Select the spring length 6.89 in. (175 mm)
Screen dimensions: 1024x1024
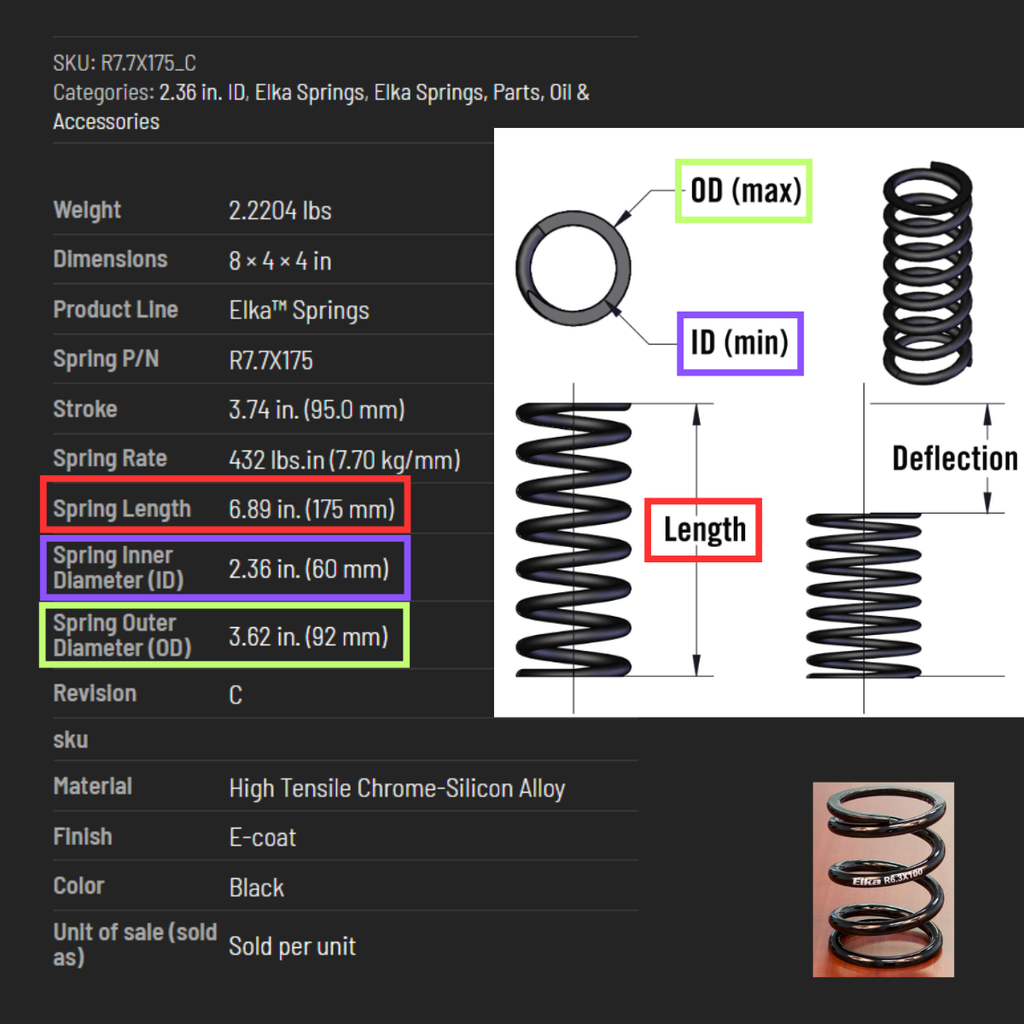point(312,509)
